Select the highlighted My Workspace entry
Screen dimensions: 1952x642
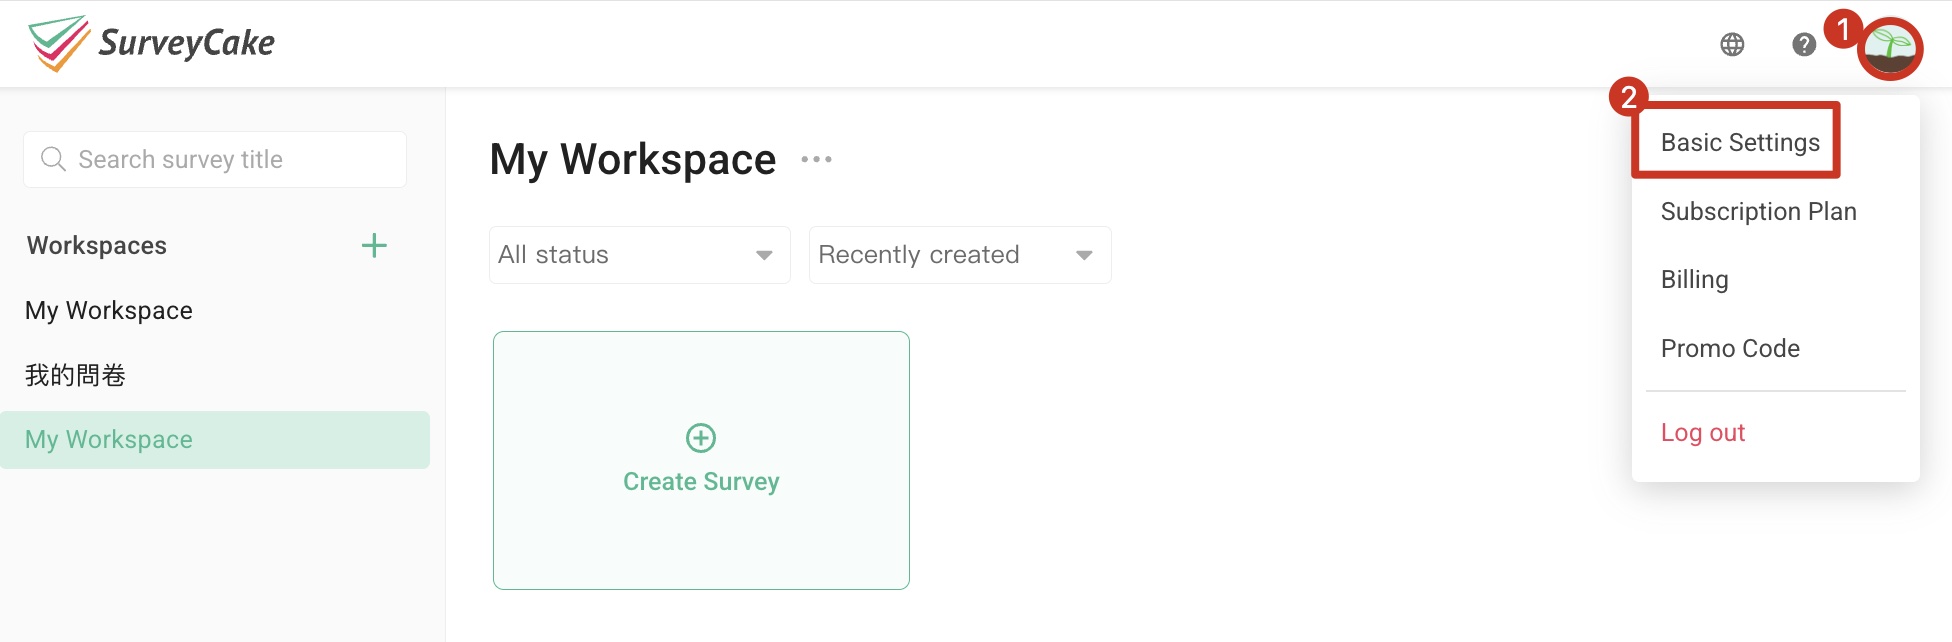[108, 439]
